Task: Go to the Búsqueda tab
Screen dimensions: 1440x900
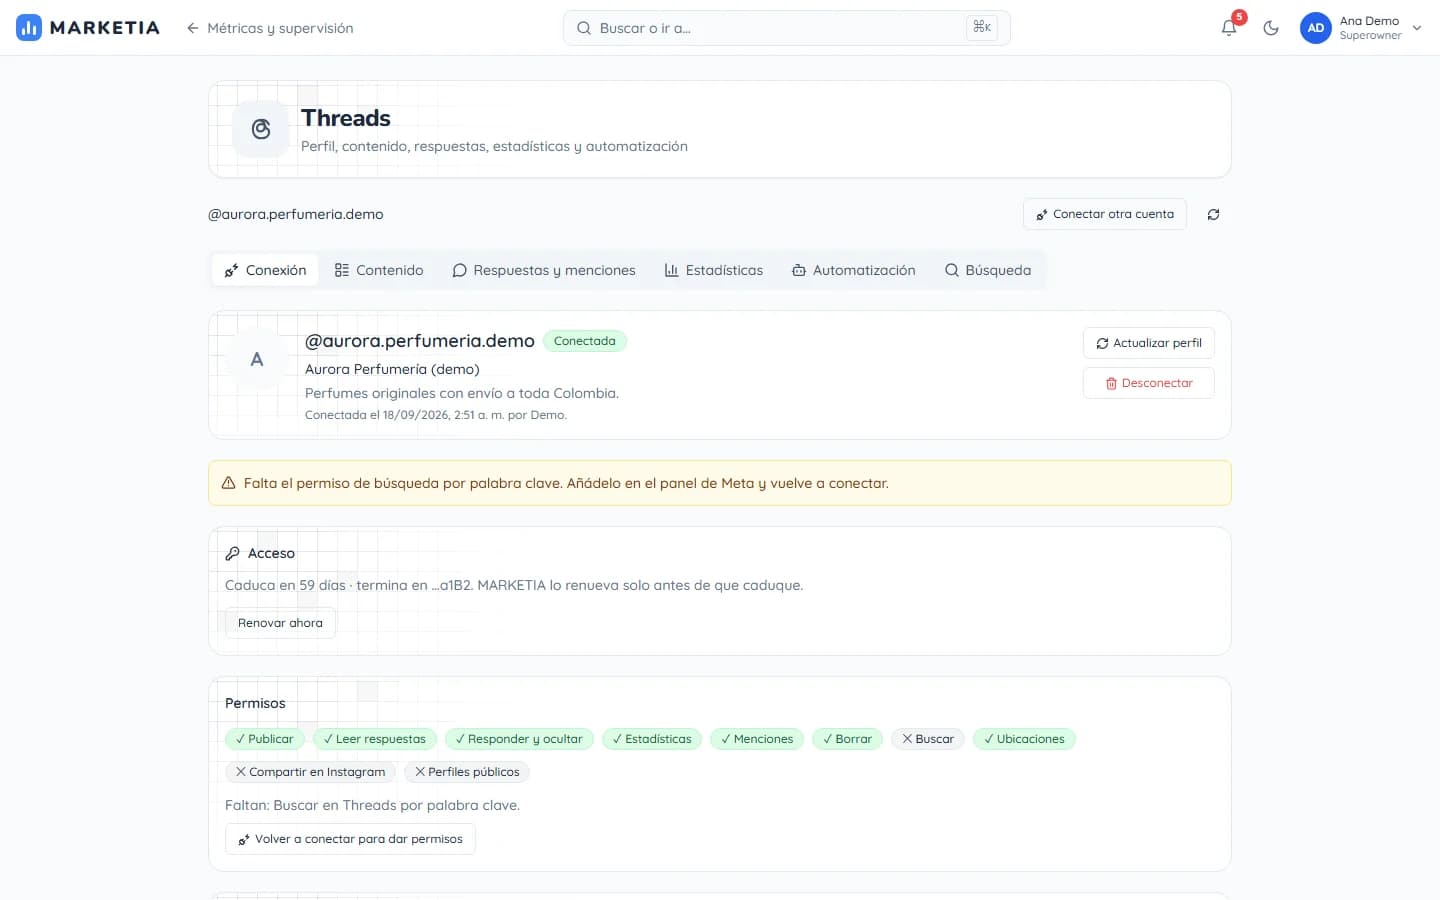Action: coord(988,270)
